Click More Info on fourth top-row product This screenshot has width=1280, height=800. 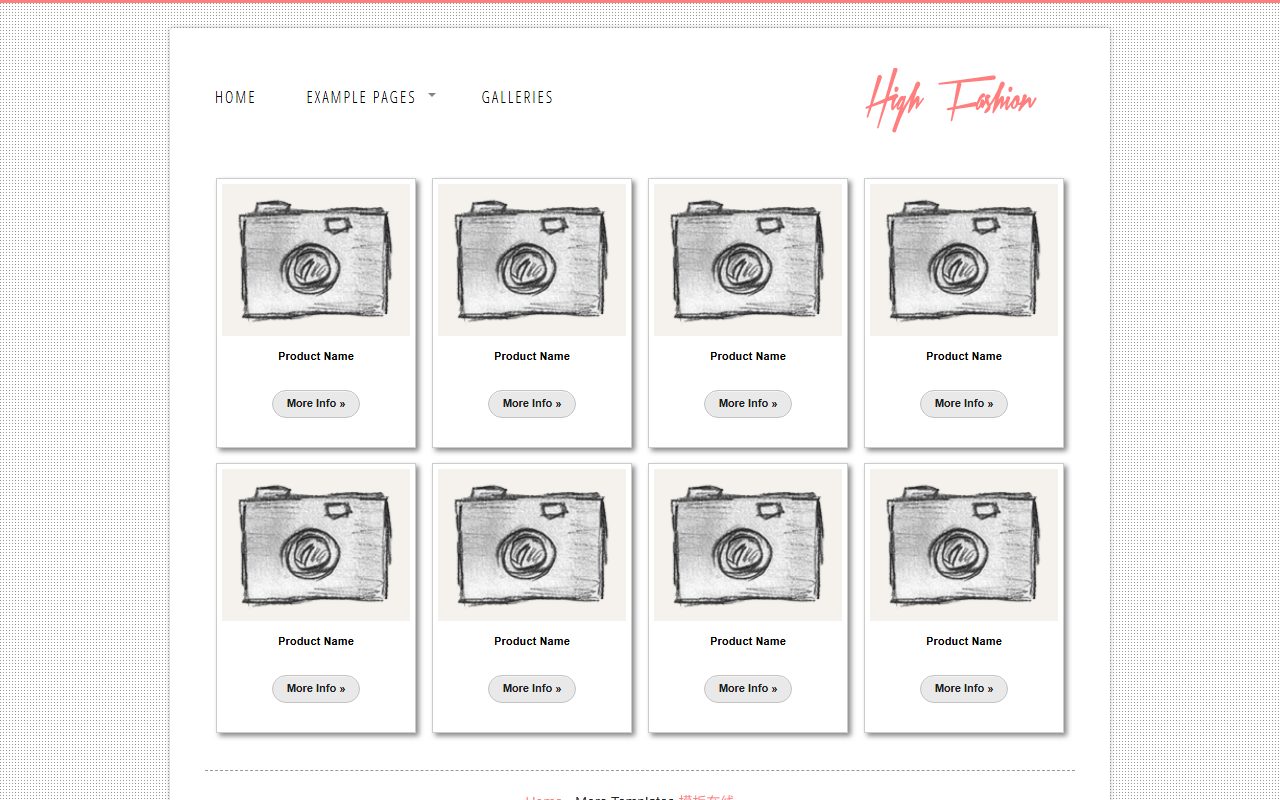(964, 404)
